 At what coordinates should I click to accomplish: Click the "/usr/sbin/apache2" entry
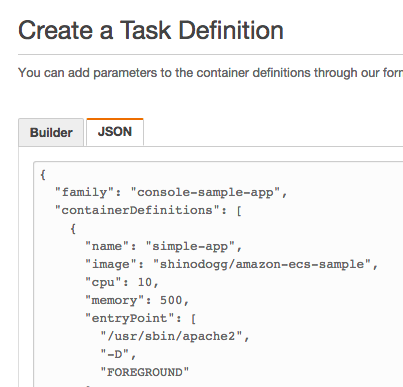pos(175,336)
